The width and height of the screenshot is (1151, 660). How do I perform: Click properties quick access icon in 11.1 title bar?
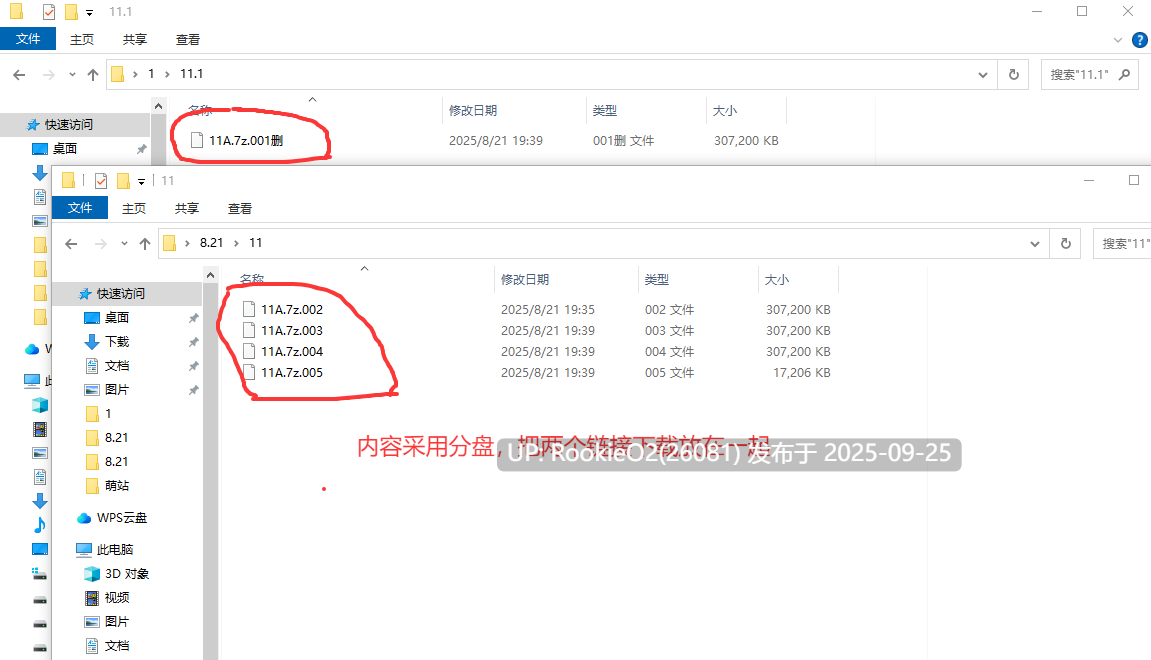coord(48,12)
